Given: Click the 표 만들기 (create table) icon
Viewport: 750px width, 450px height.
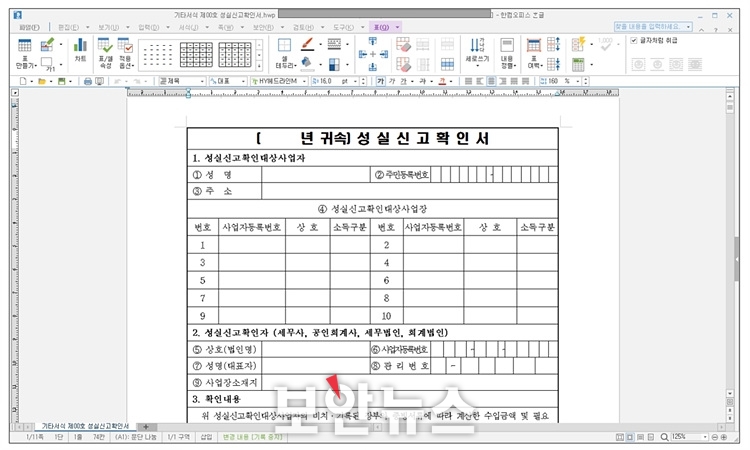Looking at the screenshot, I should (x=25, y=46).
